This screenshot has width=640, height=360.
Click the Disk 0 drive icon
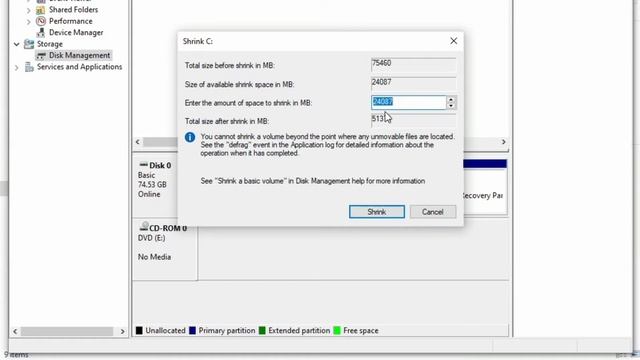click(x=143, y=164)
